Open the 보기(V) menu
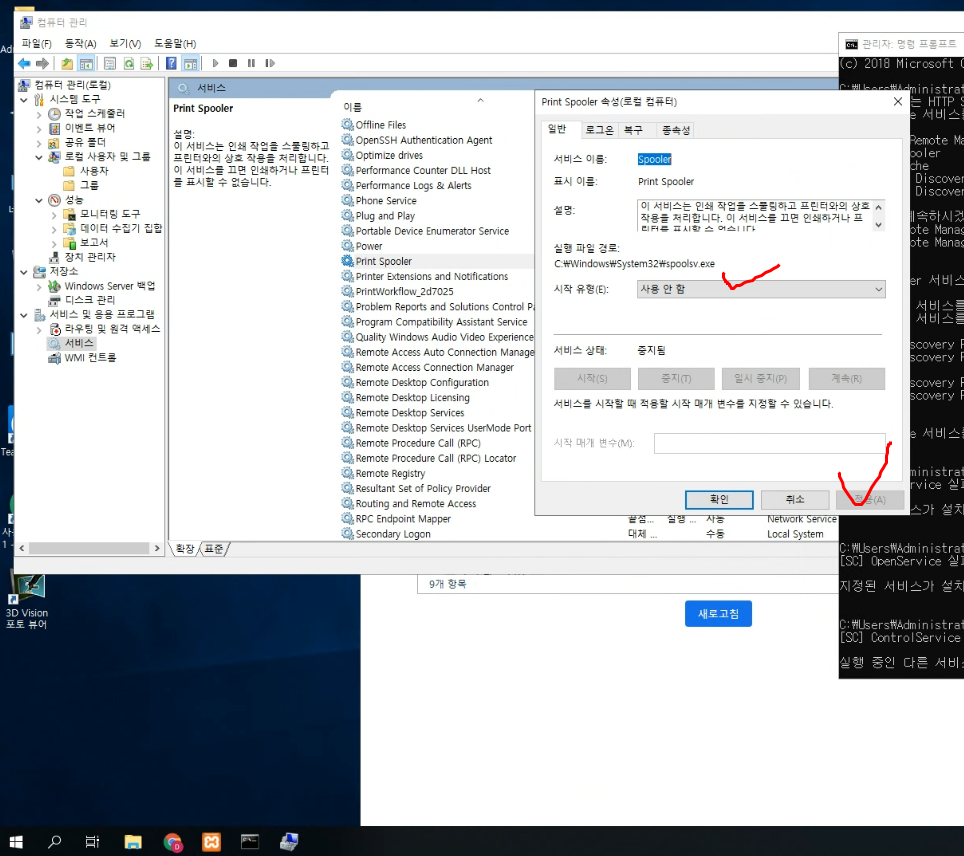964x856 pixels. point(125,44)
